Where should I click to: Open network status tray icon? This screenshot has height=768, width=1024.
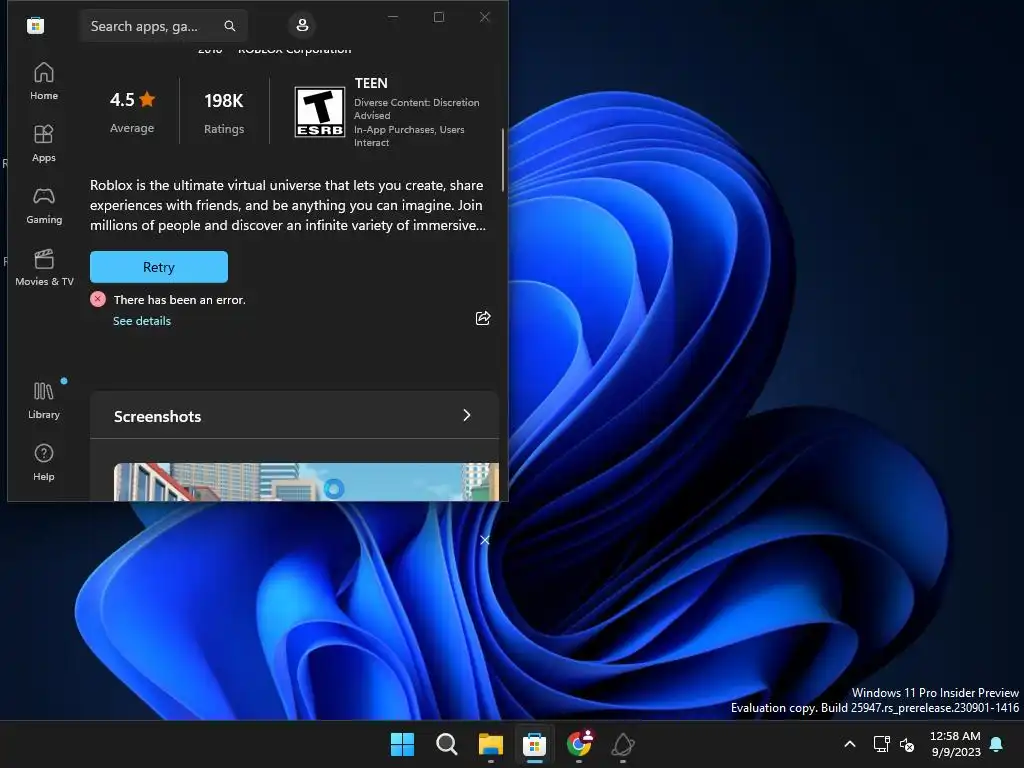[x=882, y=744]
